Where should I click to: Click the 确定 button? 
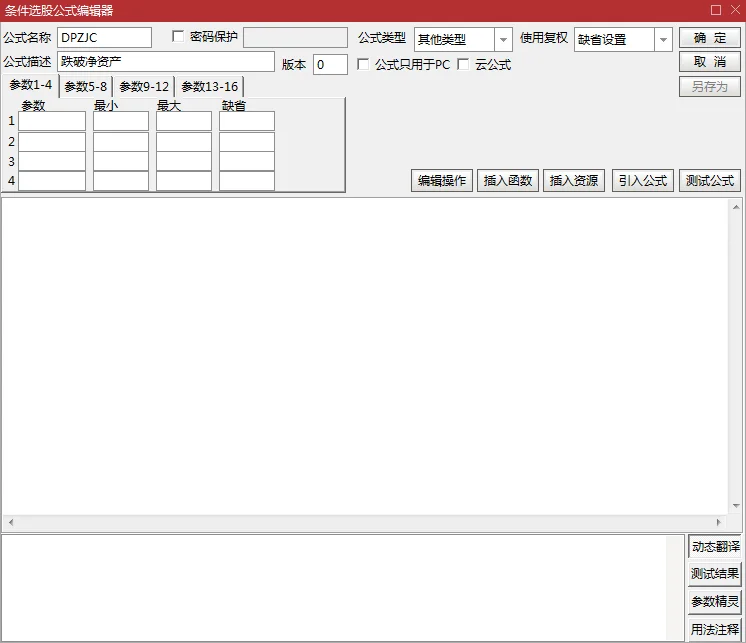(x=709, y=38)
